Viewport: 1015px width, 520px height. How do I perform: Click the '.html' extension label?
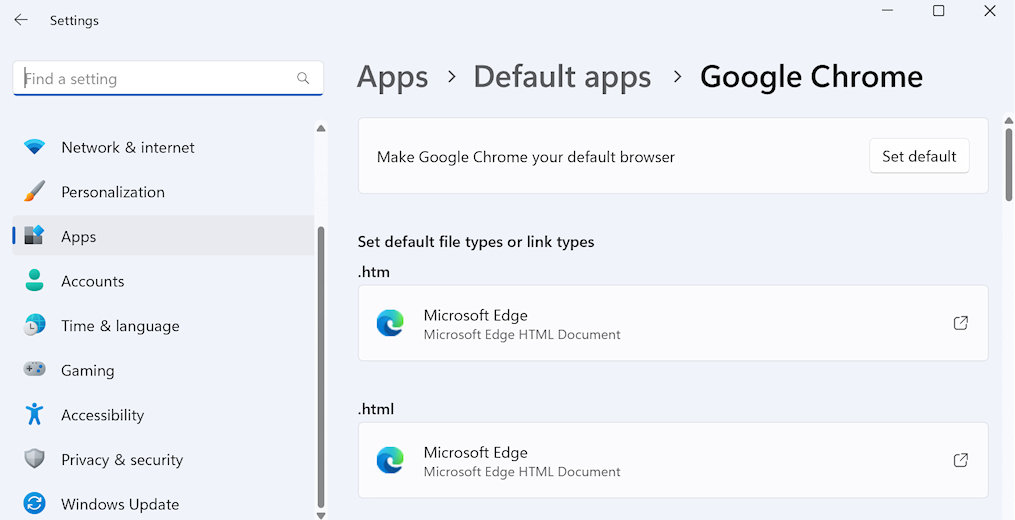[x=375, y=409]
